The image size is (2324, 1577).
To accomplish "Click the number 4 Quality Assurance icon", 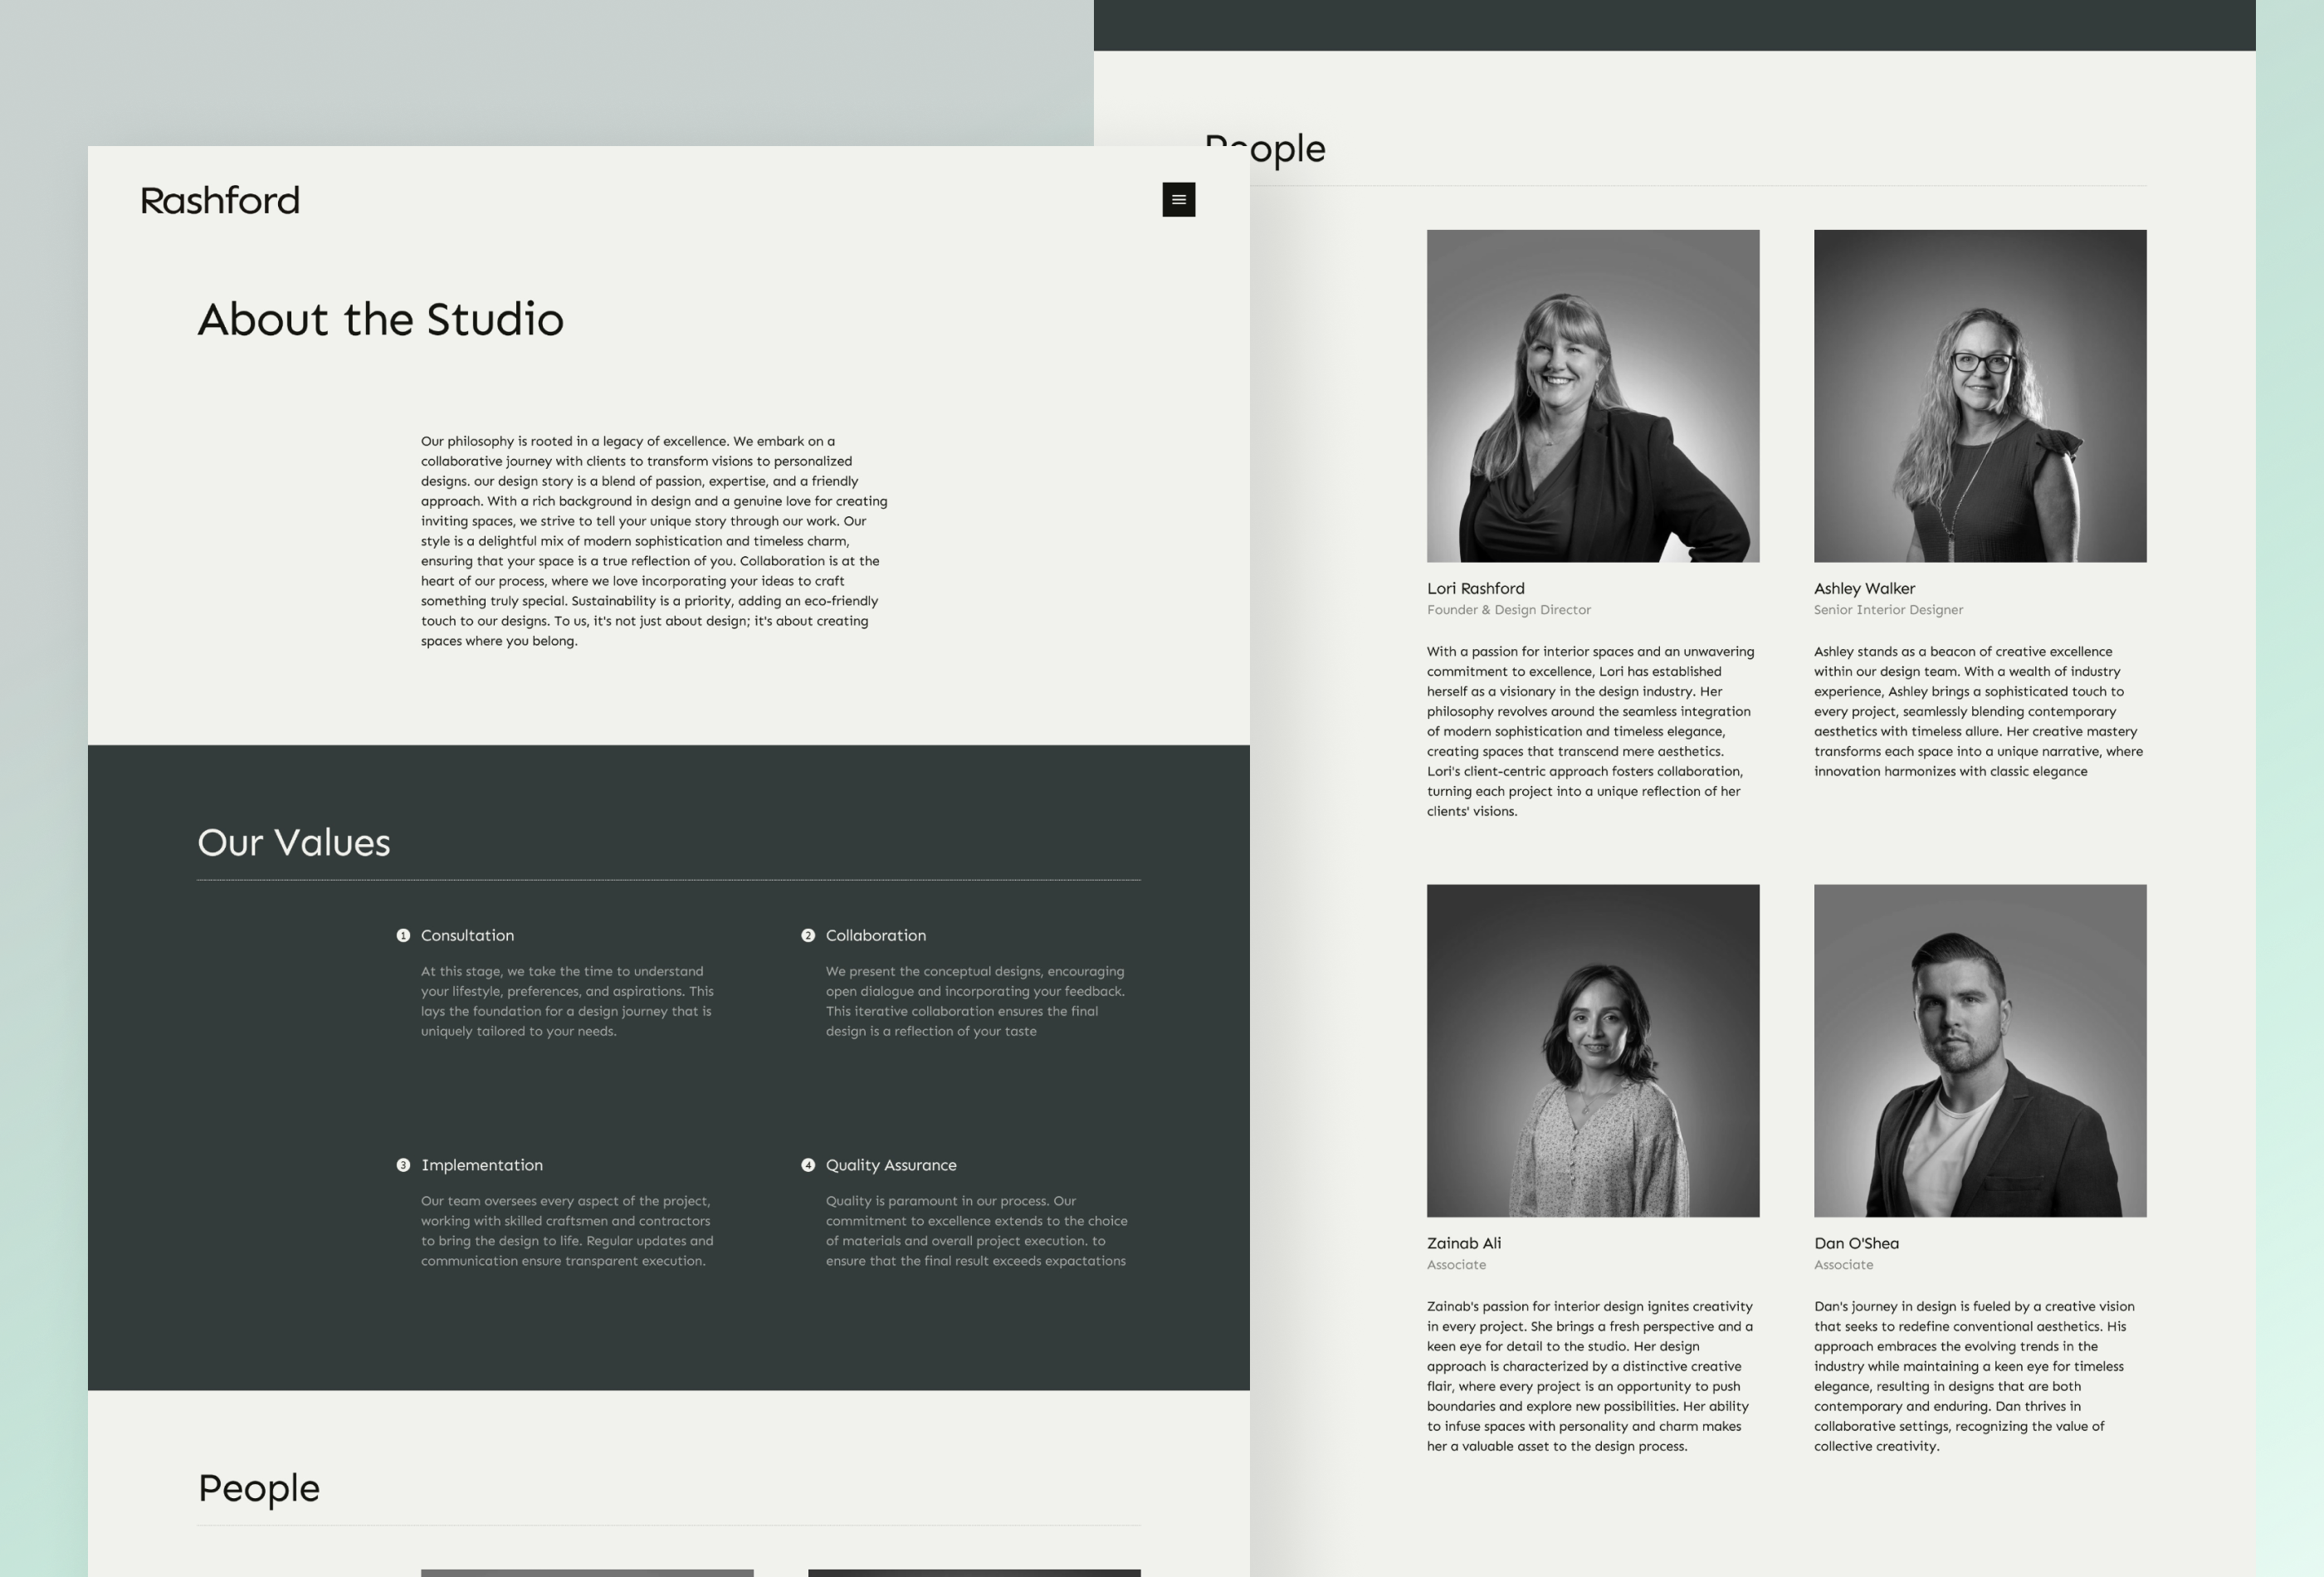I will [x=808, y=1165].
